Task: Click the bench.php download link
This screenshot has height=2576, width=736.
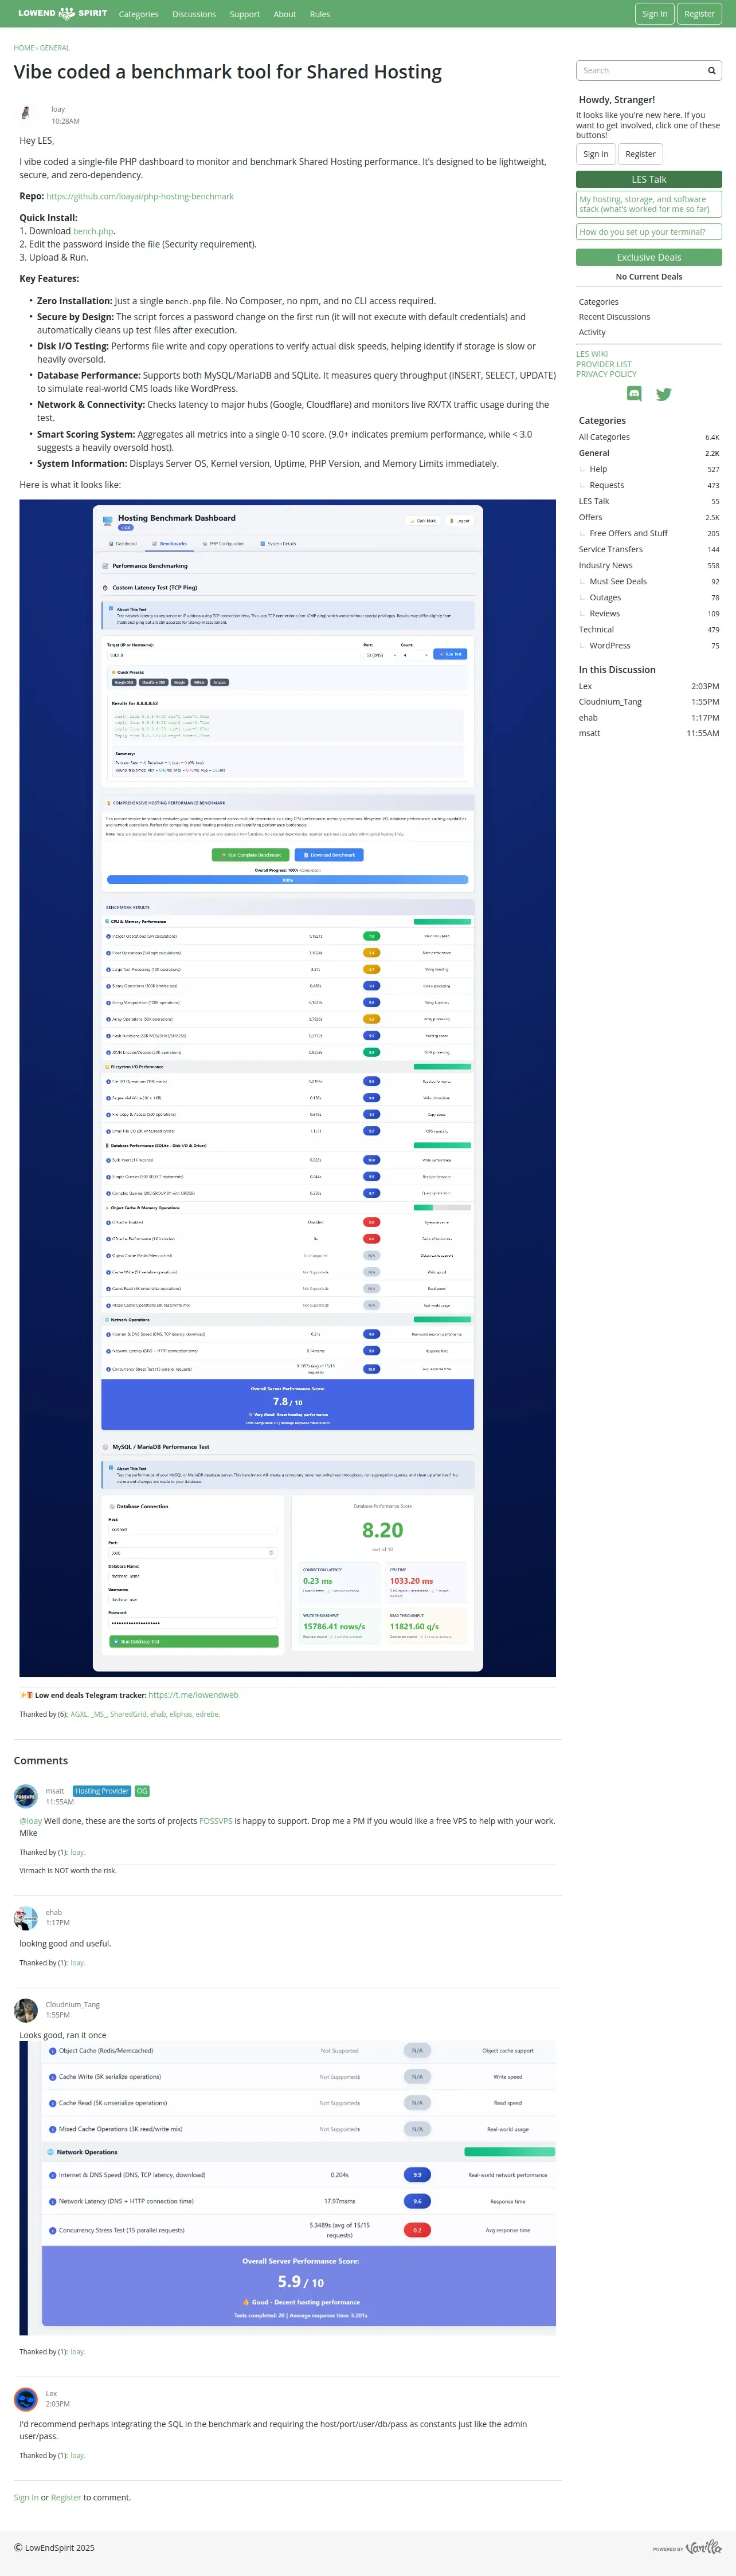Action: (93, 231)
